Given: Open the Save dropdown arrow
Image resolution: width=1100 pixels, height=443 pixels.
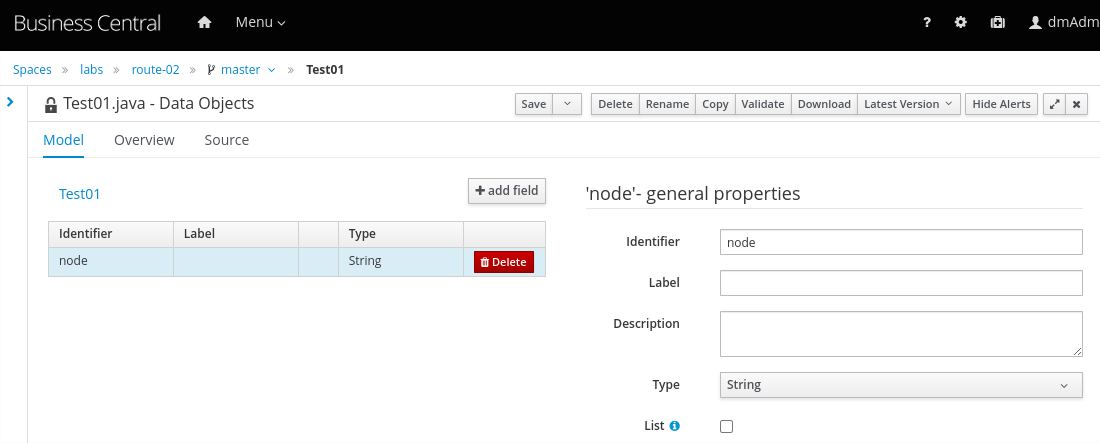Looking at the screenshot, I should (567, 104).
